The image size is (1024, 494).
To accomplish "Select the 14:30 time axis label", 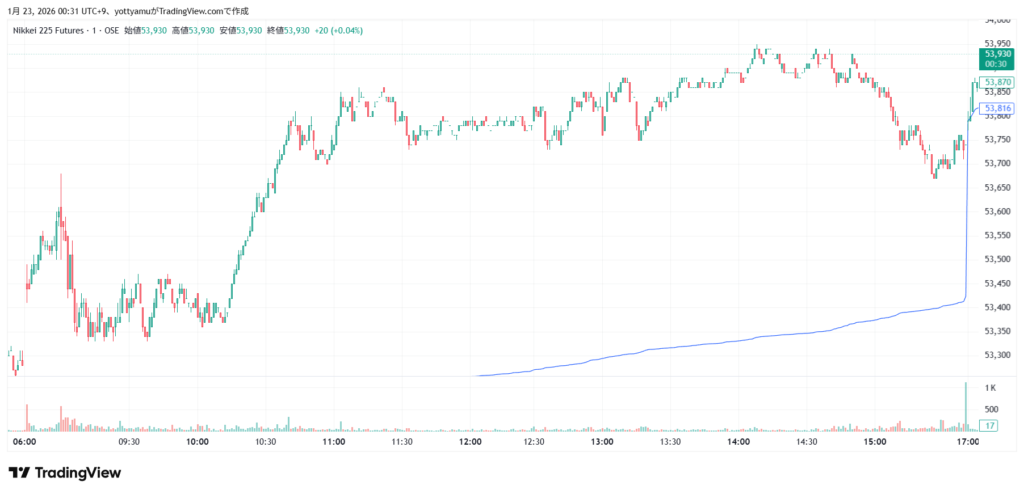I will (806, 442).
